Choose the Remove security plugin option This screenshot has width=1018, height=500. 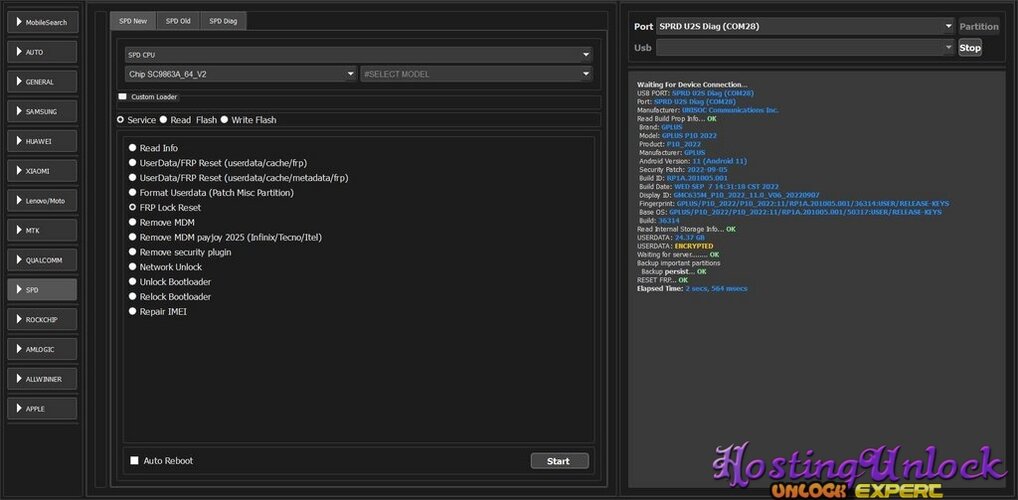click(x=180, y=252)
